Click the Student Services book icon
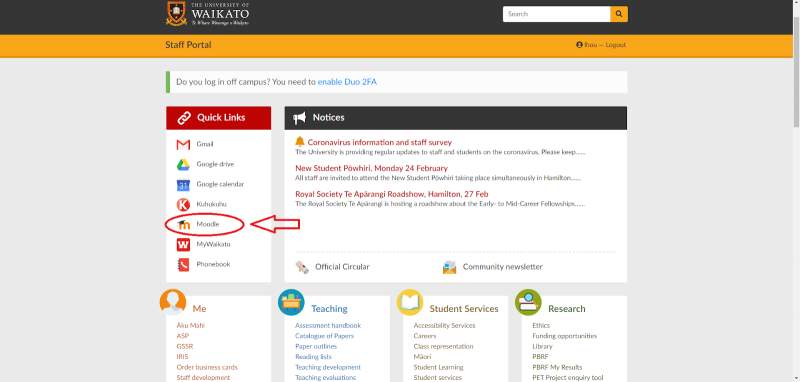This screenshot has width=800, height=382. click(410, 302)
